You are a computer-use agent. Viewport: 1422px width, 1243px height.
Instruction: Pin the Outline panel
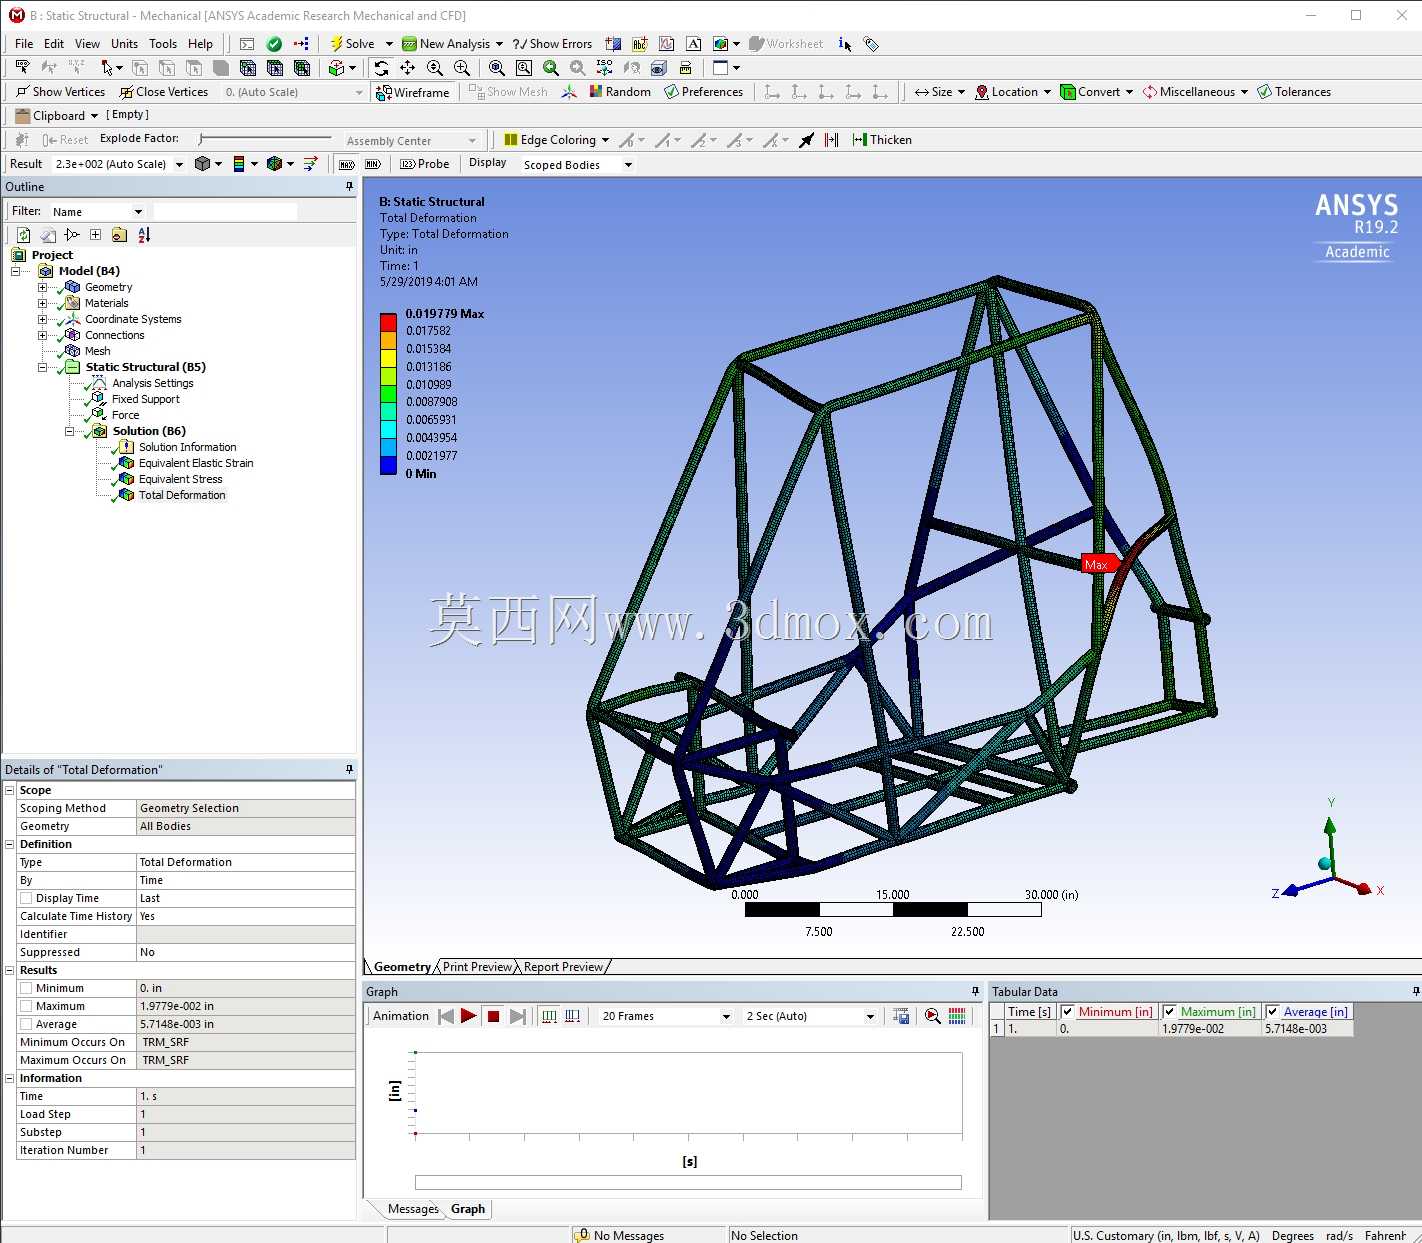coord(349,187)
